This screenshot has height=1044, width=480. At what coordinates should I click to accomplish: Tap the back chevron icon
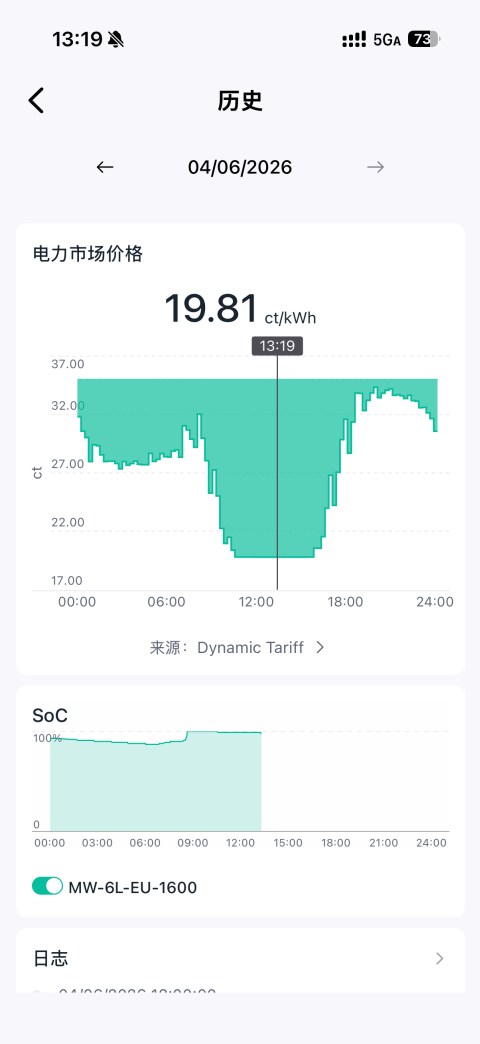tap(36, 101)
